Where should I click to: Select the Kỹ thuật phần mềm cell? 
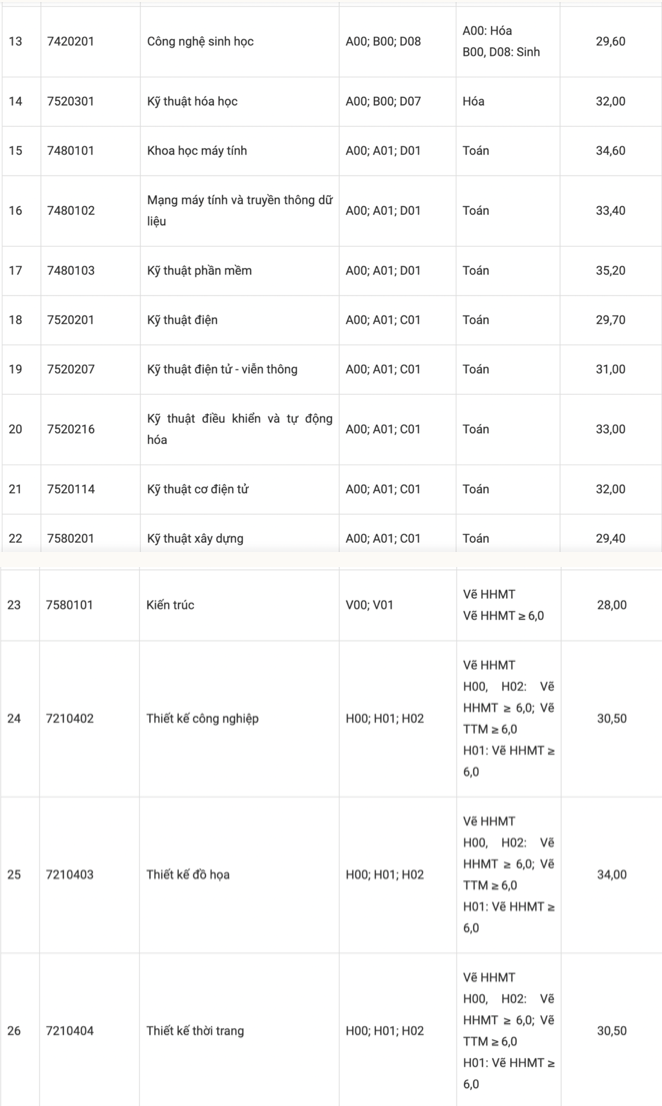click(x=199, y=271)
